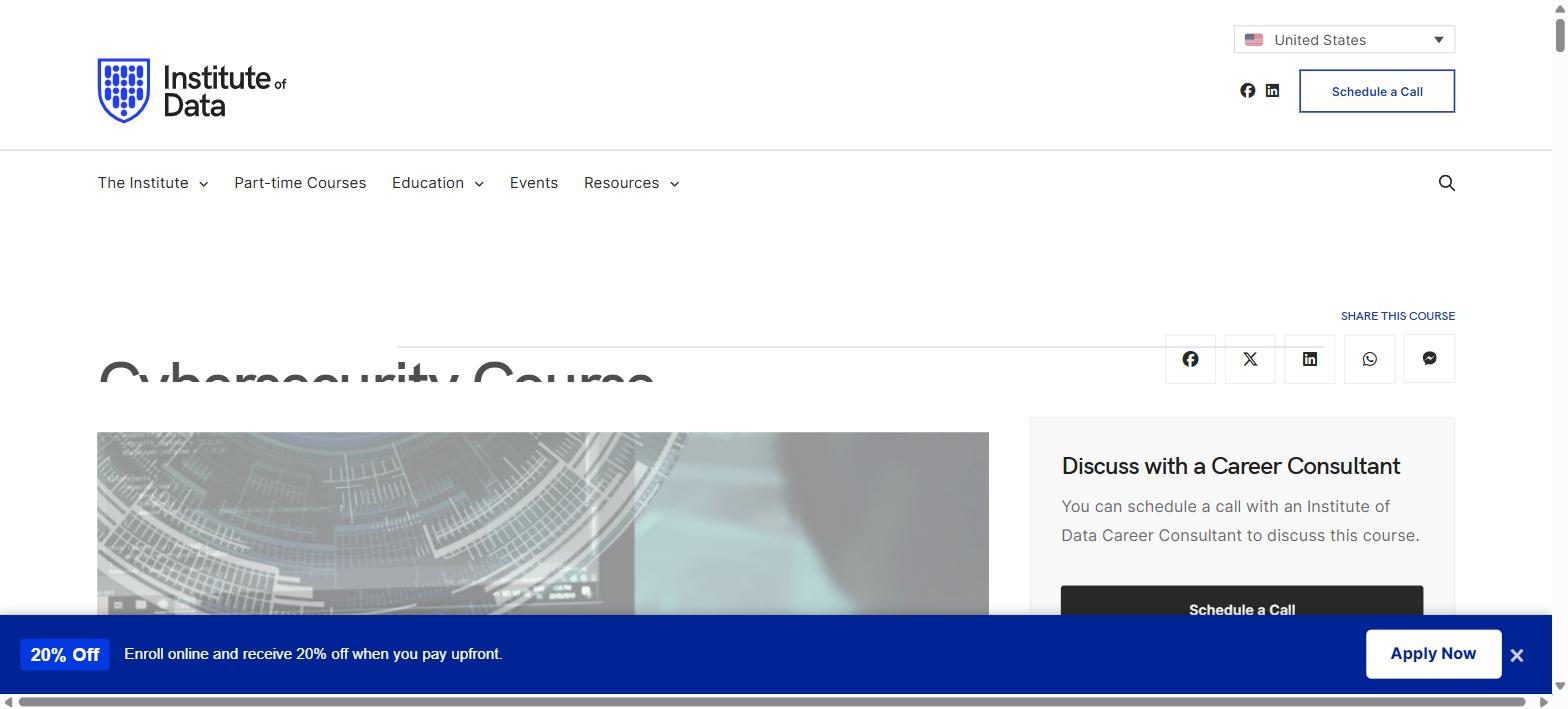1568x709 pixels.
Task: Share this course on X
Action: click(1250, 359)
